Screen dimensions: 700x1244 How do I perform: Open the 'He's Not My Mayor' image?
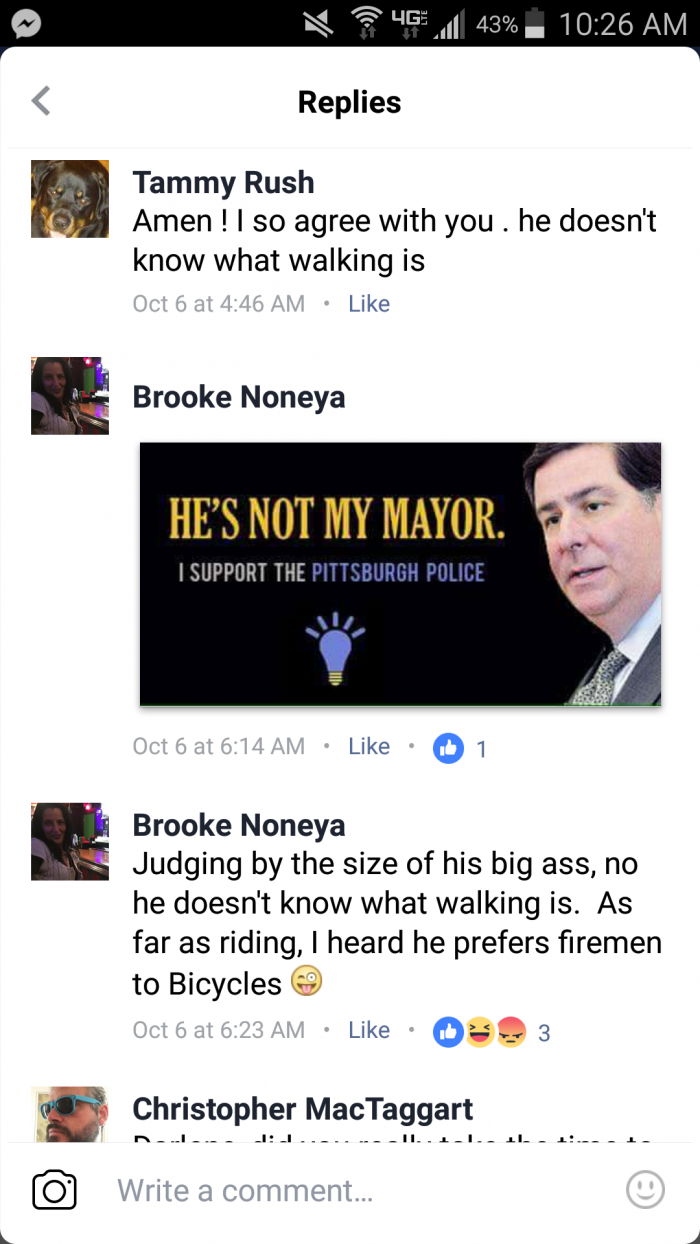tap(400, 574)
